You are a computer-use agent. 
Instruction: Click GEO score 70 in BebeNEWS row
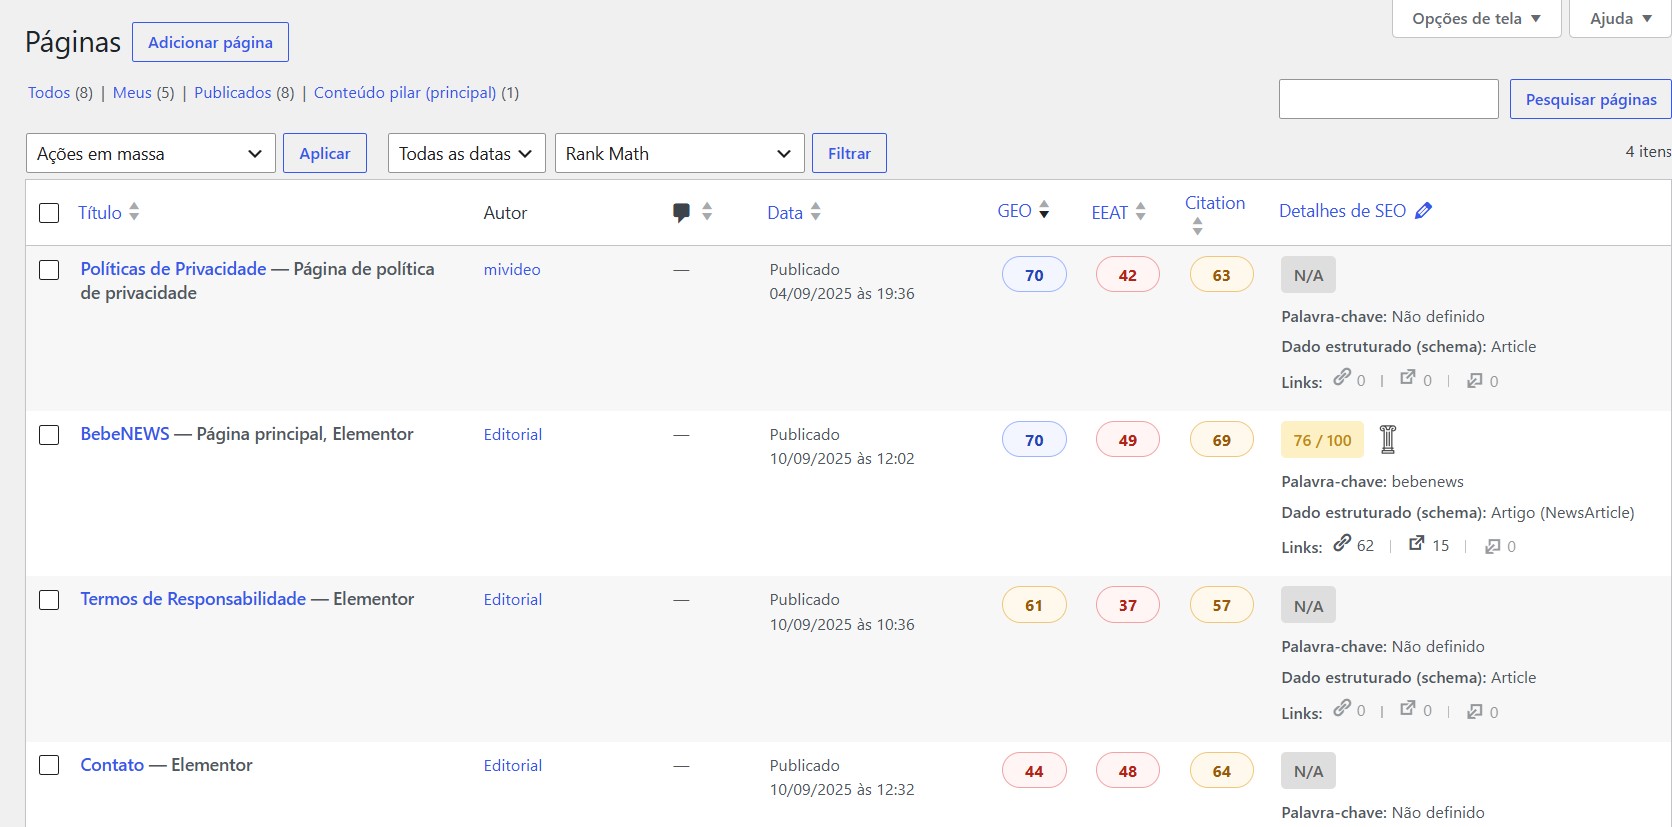[1034, 440]
